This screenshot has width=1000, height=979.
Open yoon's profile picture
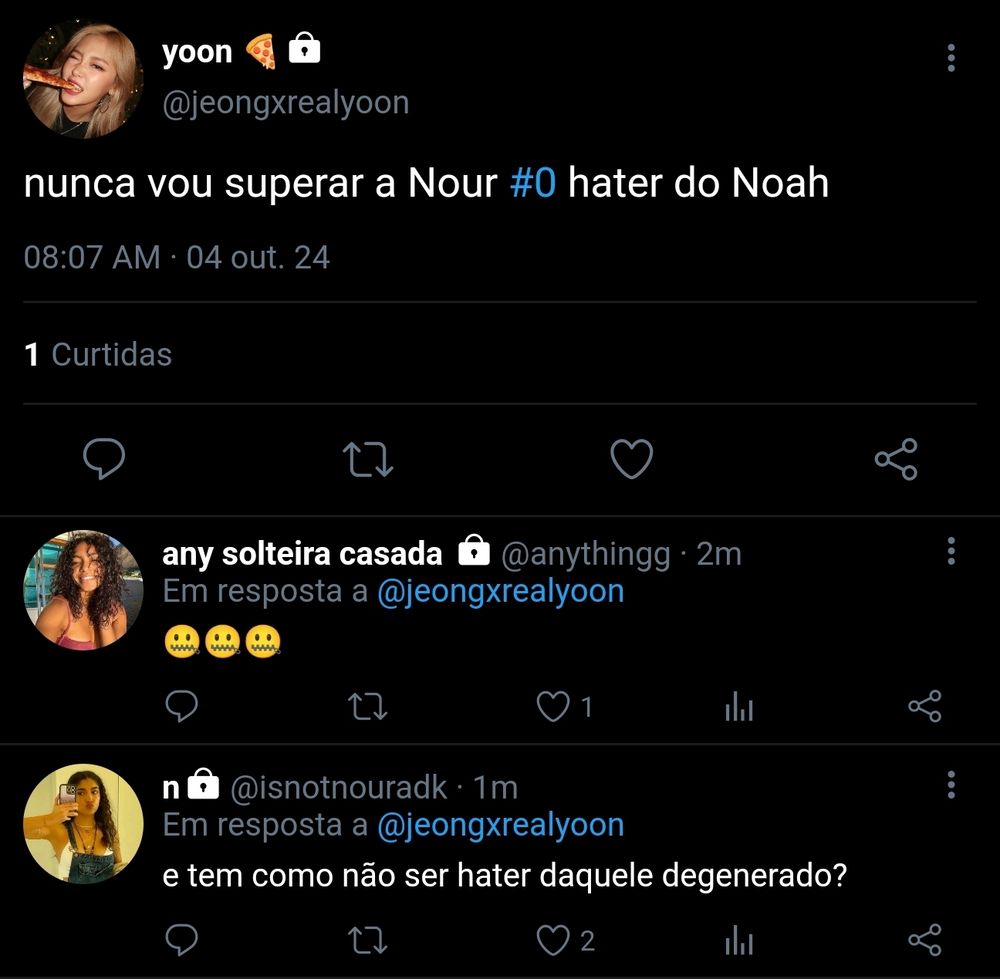83,80
